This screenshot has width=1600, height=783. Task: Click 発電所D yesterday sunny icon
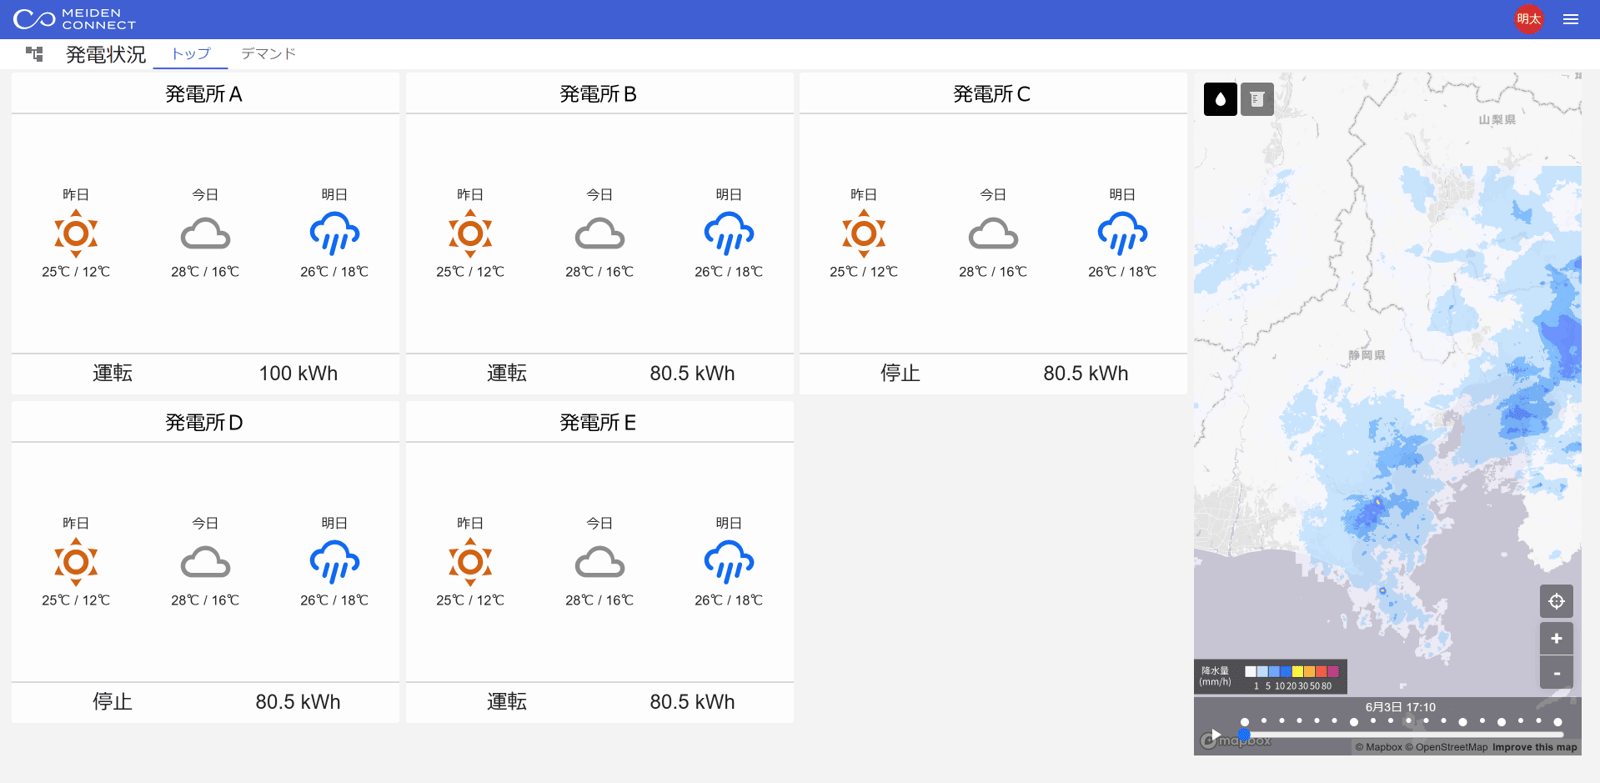point(76,563)
